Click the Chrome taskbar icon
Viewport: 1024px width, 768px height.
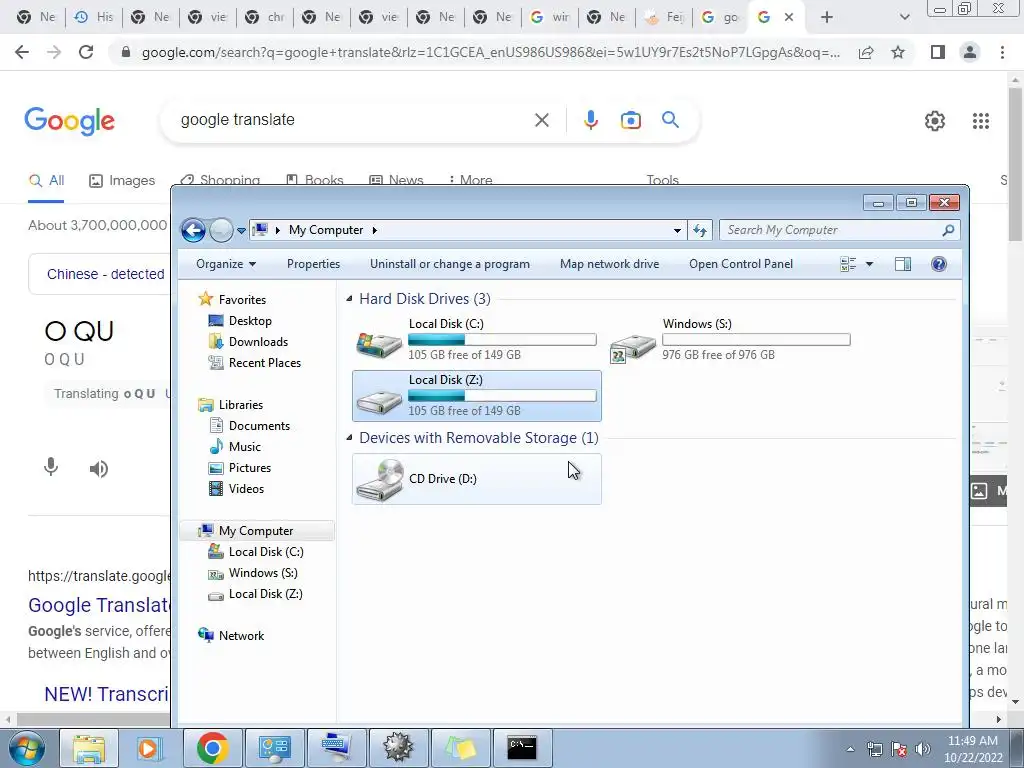tap(212, 748)
